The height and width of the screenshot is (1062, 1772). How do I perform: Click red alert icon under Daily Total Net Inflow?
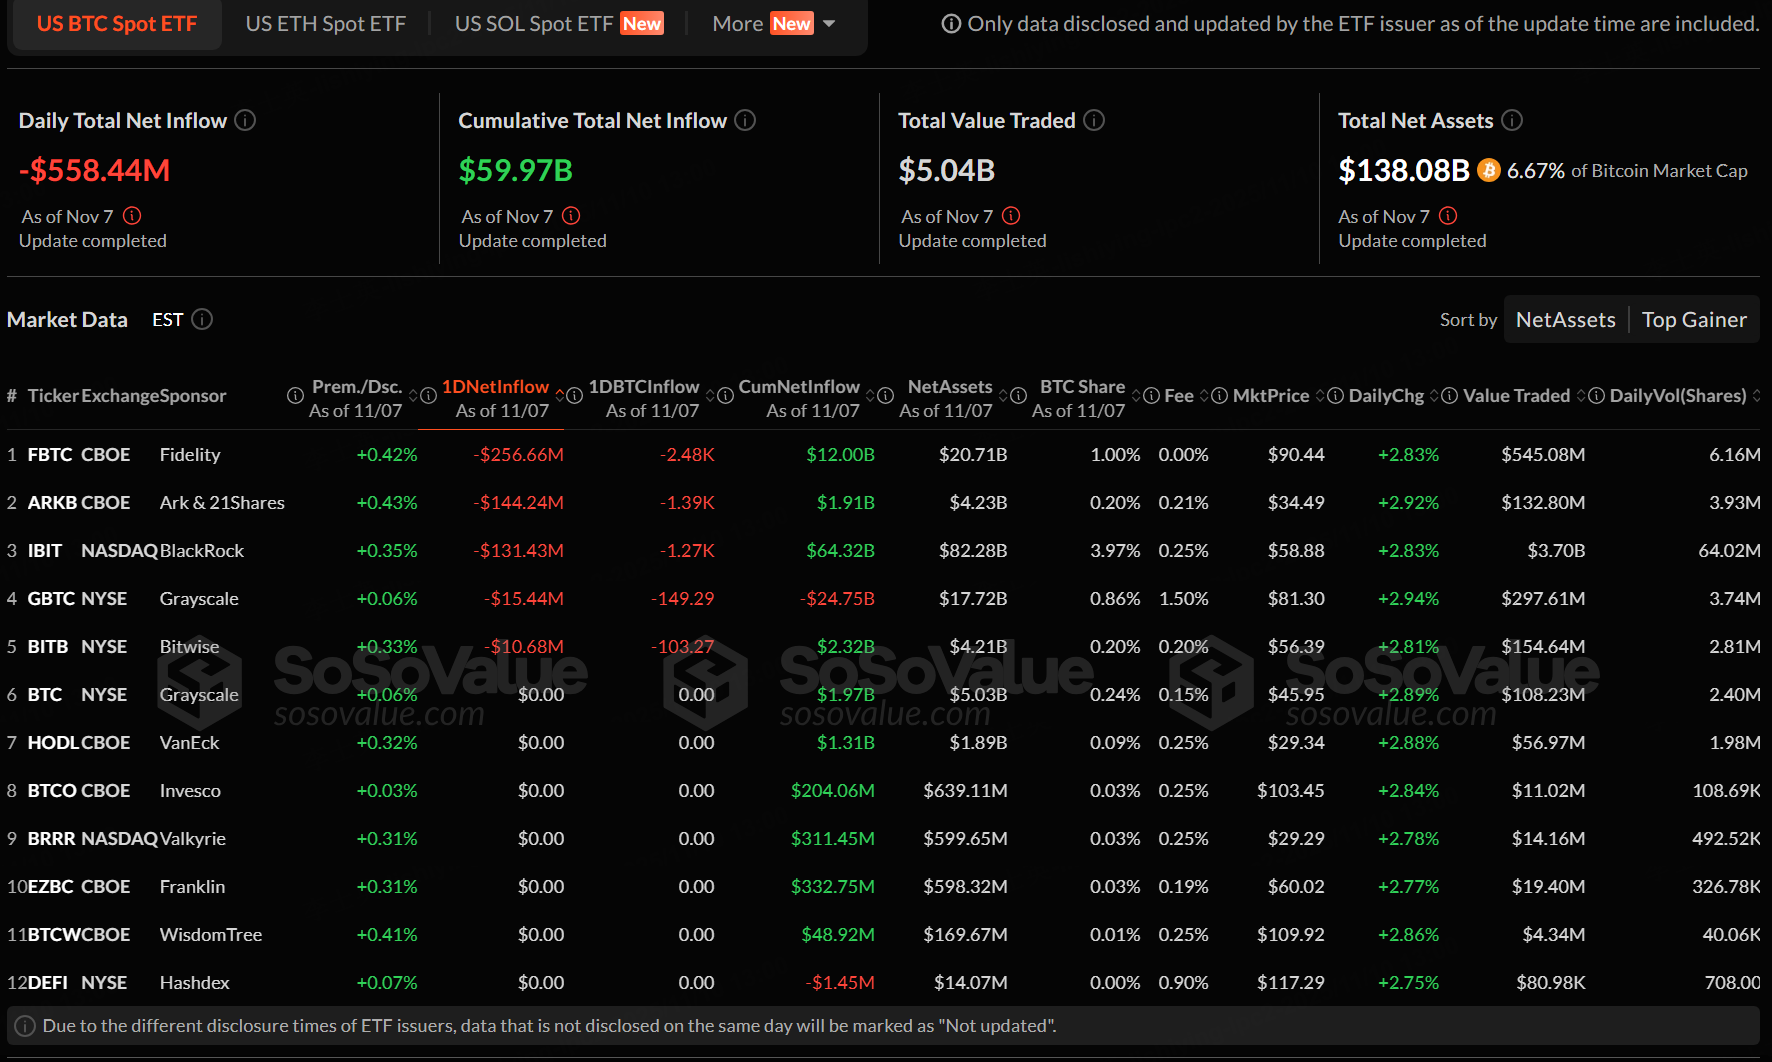[132, 216]
